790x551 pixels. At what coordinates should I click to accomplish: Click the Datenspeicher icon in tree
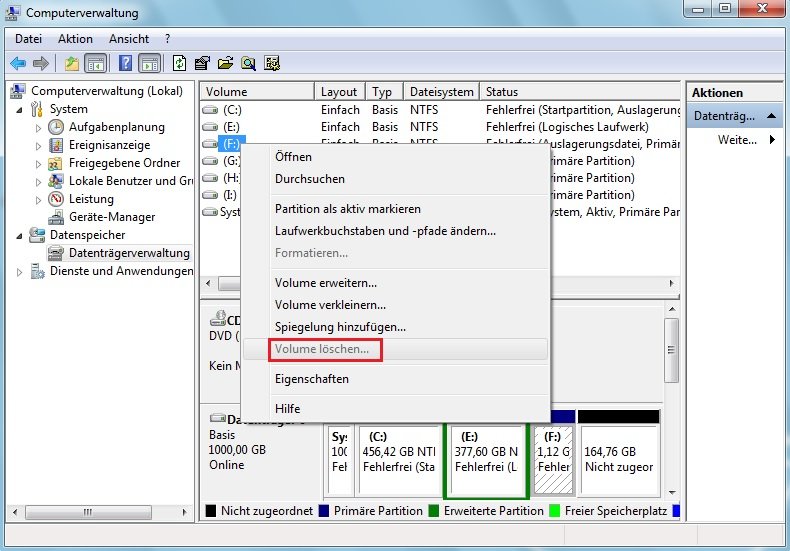[37, 235]
